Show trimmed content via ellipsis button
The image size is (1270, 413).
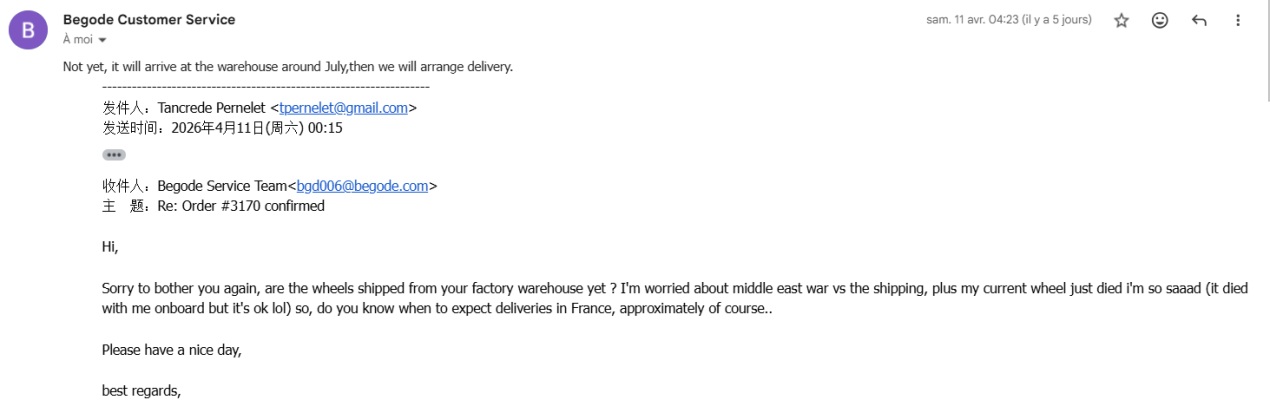114,155
